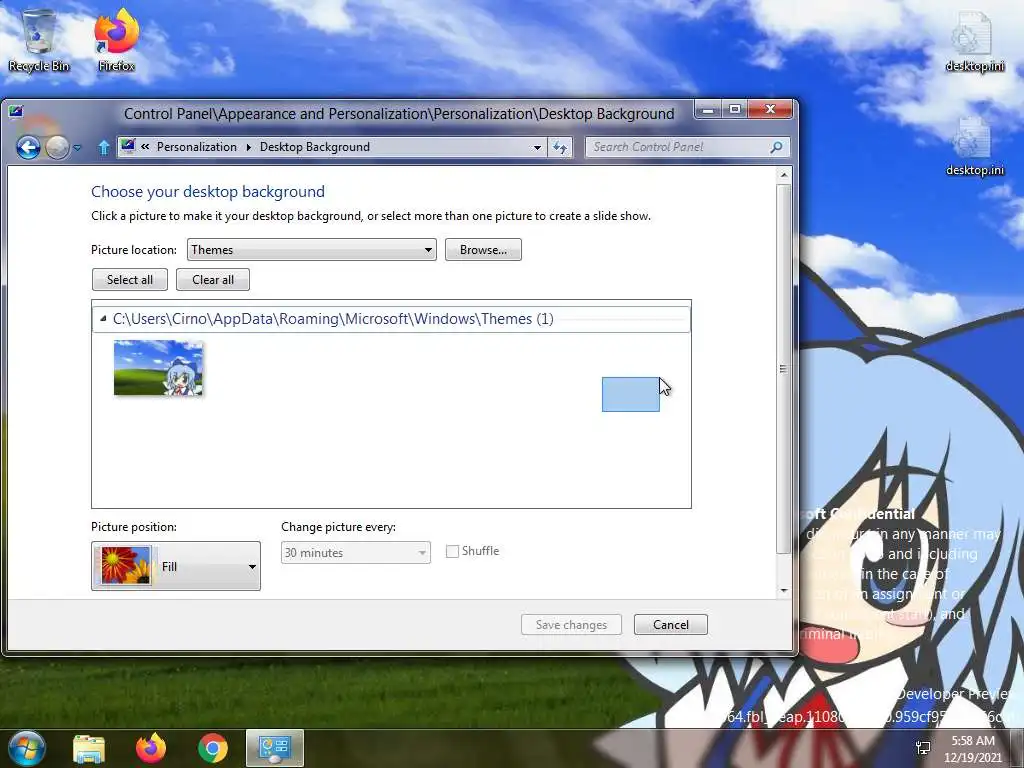Maximize the Desktop Background window
The image size is (1024, 768).
pyautogui.click(x=735, y=109)
